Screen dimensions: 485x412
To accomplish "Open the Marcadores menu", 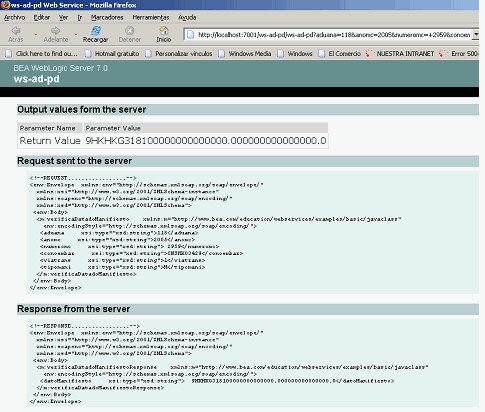I will (x=107, y=17).
